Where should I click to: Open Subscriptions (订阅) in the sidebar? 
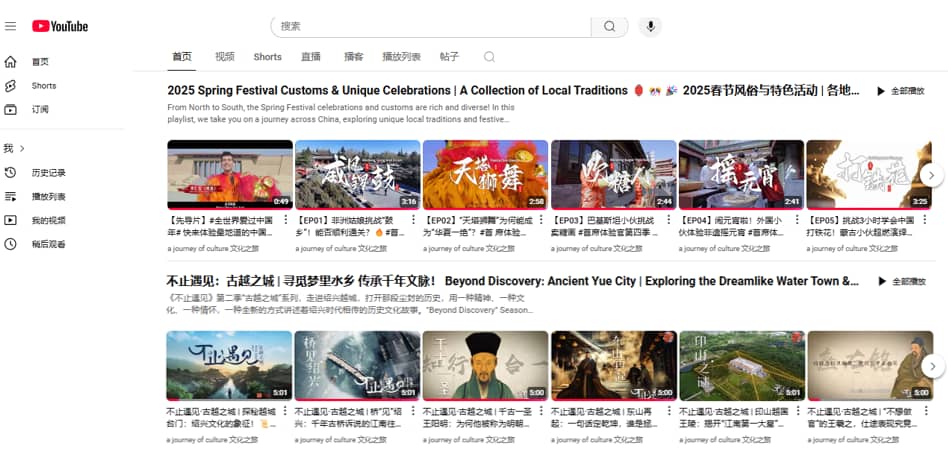pos(39,110)
